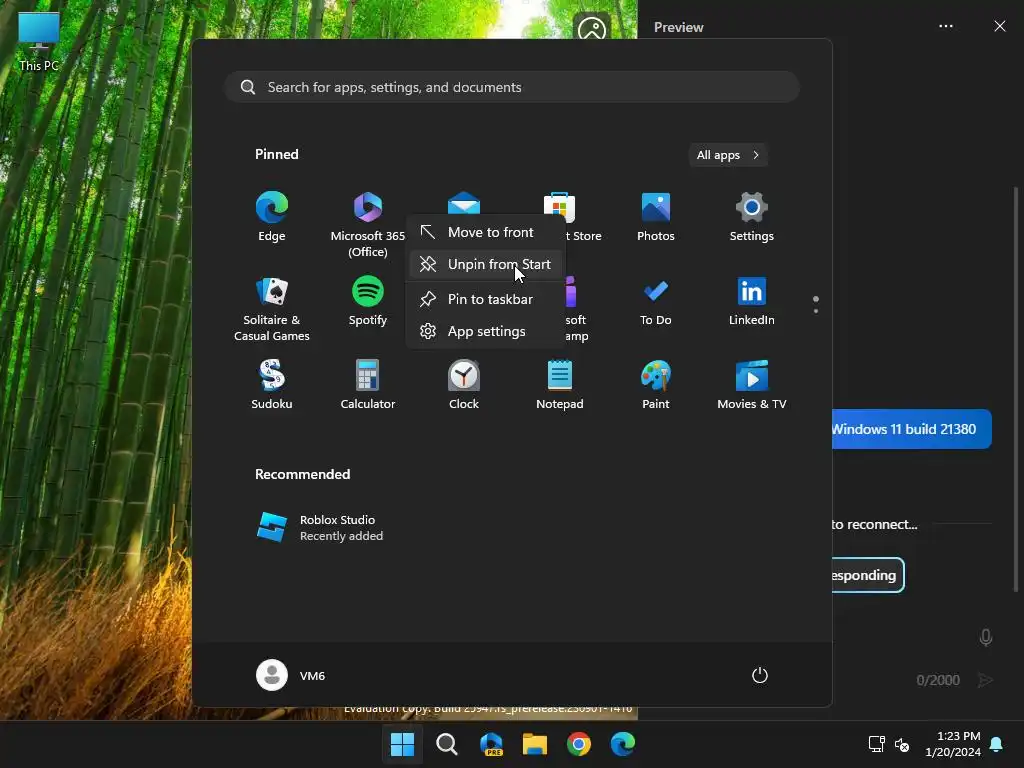This screenshot has width=1024, height=768.
Task: Open Spotify pinned app
Action: tap(368, 301)
